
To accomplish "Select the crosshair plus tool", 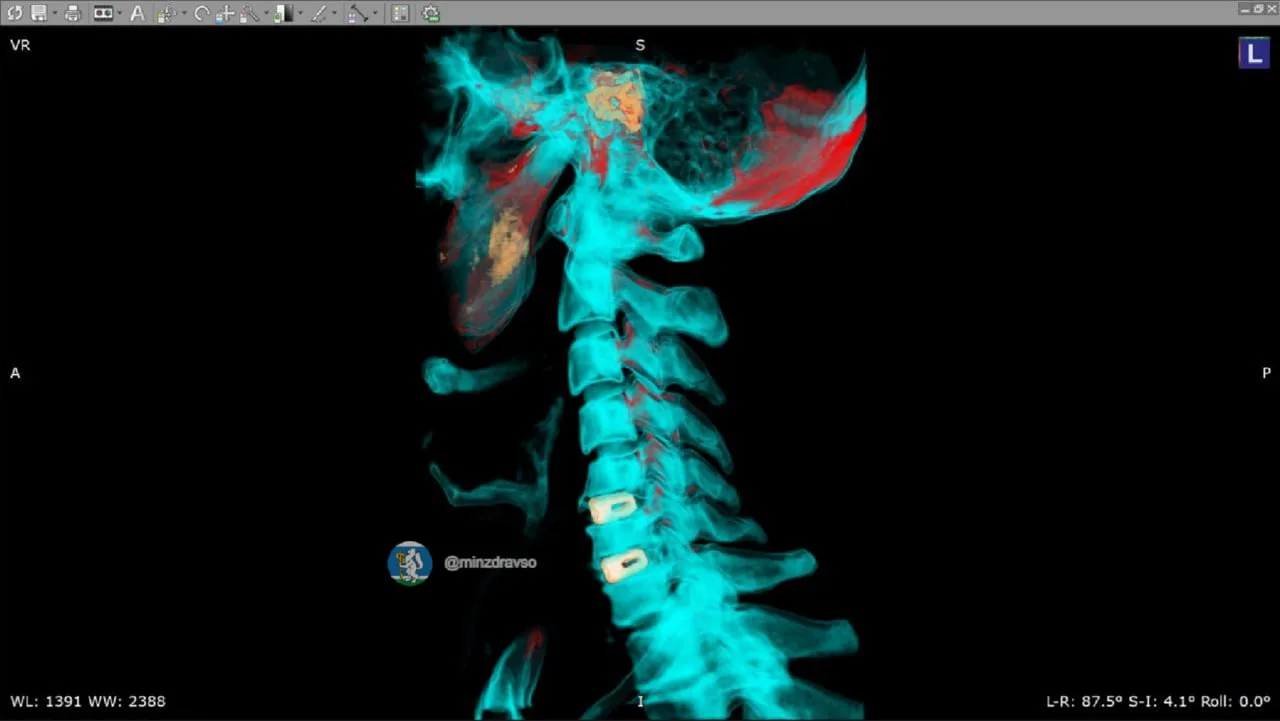I will tap(225, 13).
